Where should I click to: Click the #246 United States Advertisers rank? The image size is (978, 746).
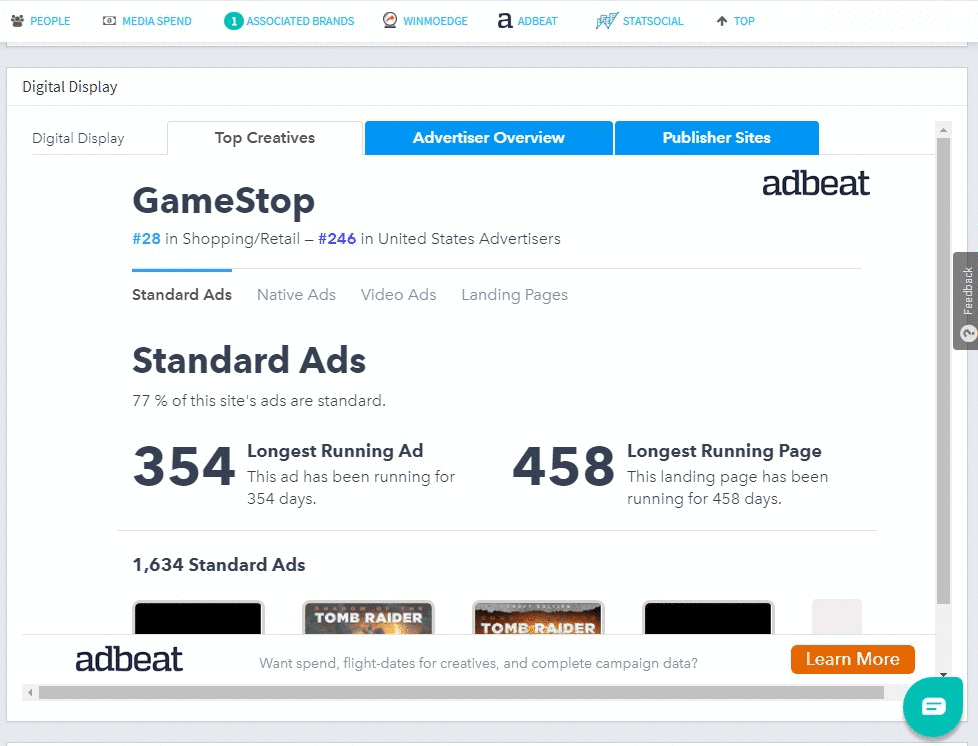pyautogui.click(x=337, y=239)
